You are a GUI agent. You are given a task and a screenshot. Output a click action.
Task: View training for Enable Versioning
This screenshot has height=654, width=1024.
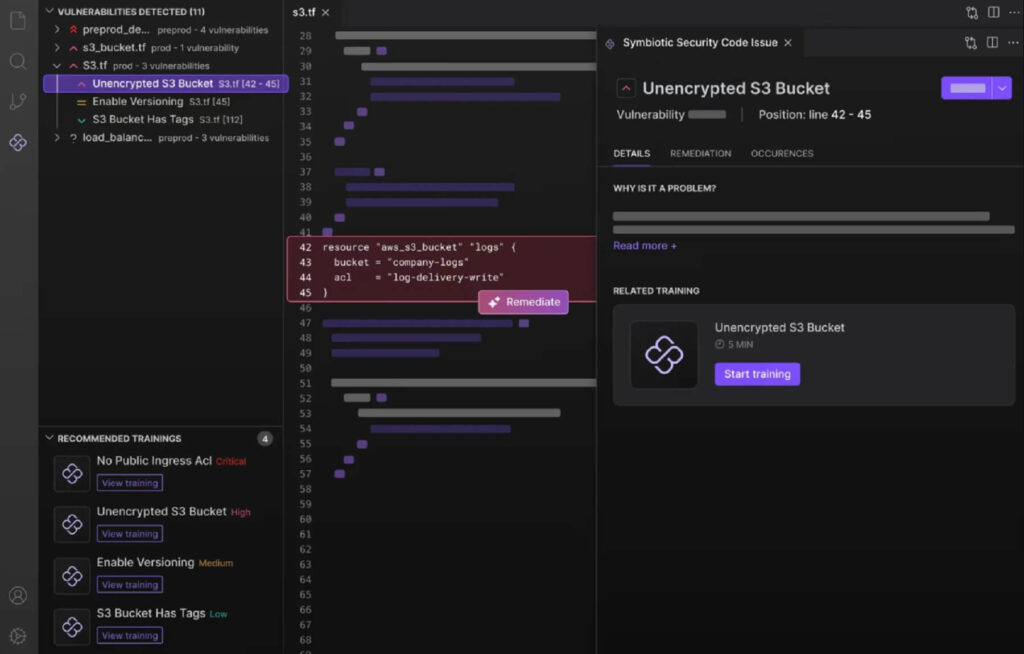(130, 585)
